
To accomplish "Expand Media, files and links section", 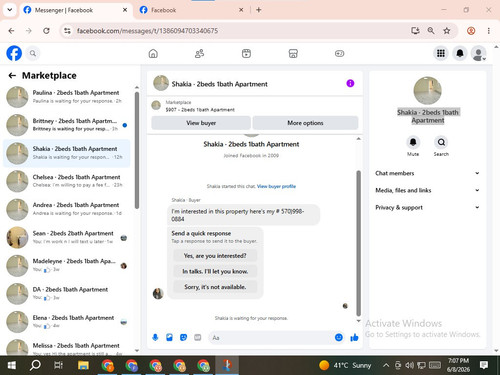I will pos(427,190).
